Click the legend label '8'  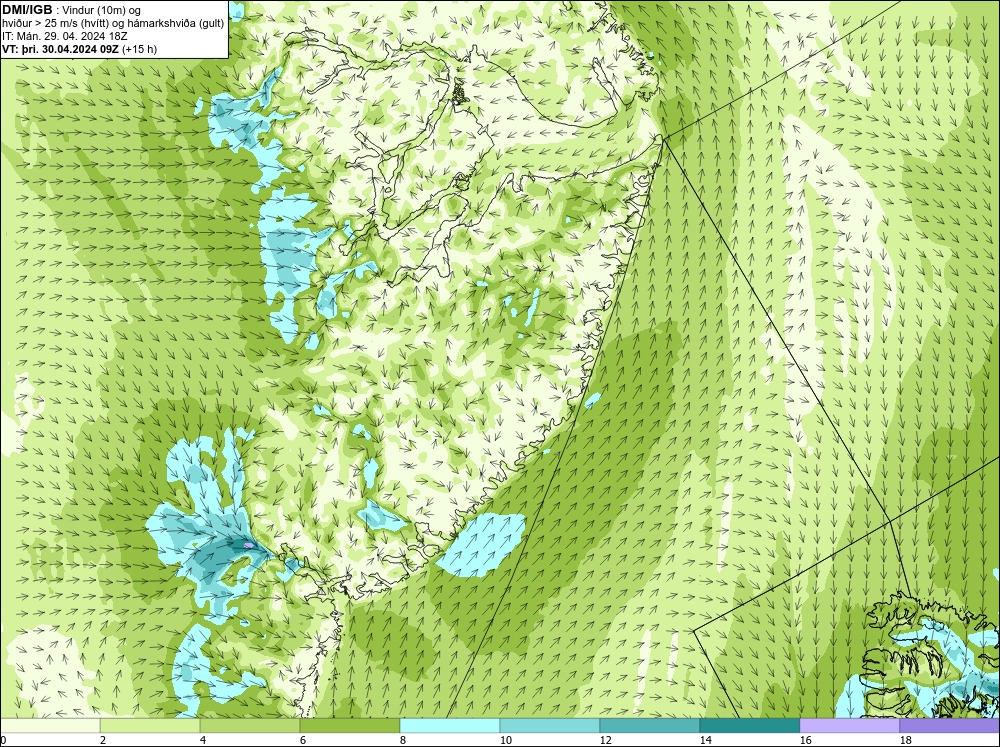tap(403, 740)
